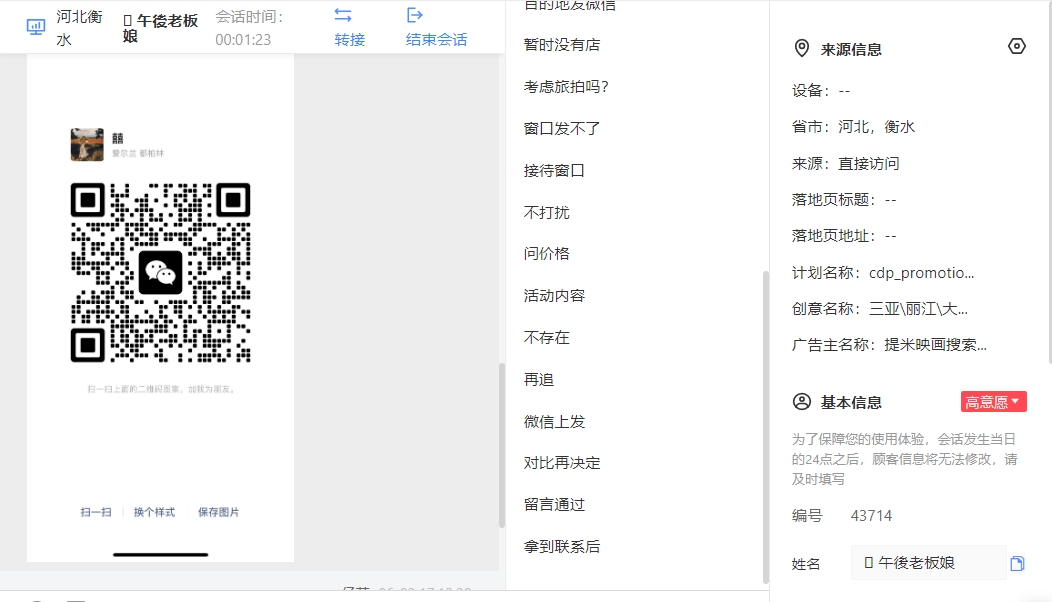
Task: Click the quick reply list scrollbar
Action: (766, 426)
